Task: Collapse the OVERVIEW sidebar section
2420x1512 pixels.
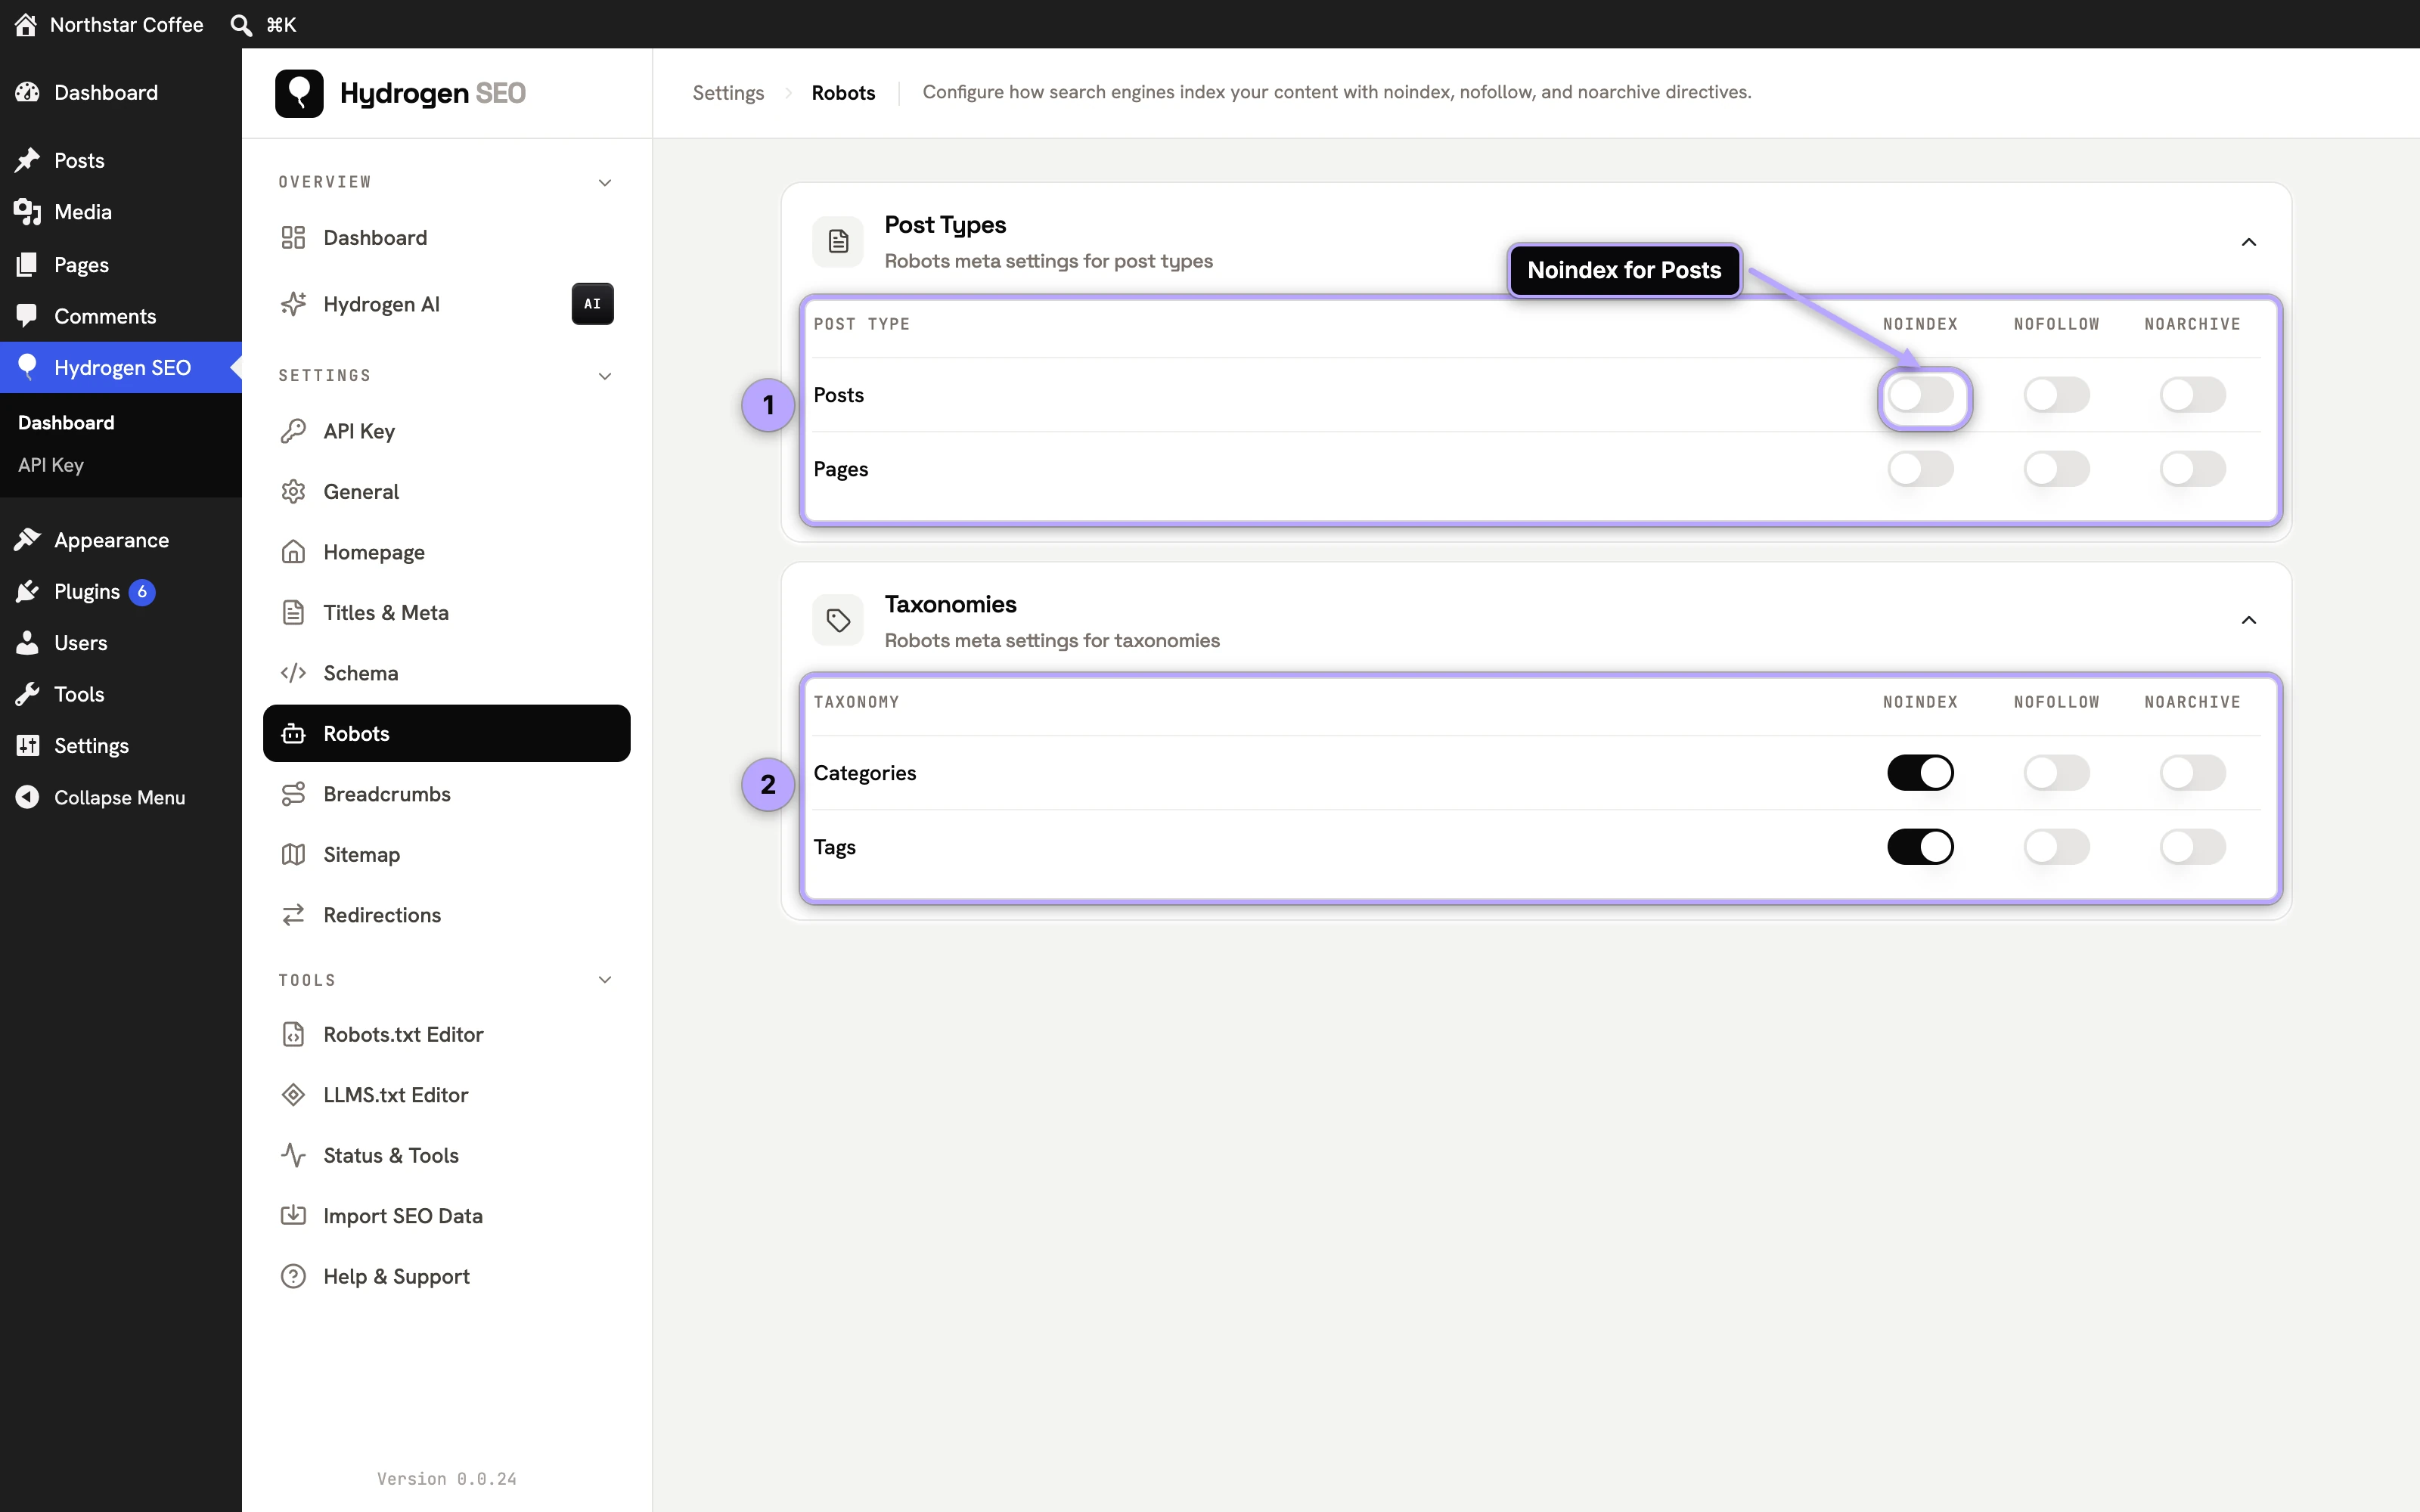Action: [604, 182]
